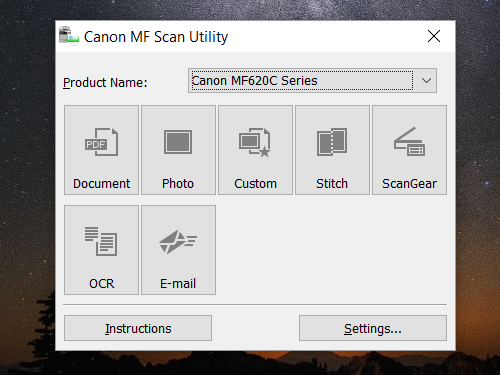Screen dimensions: 500x375
Task: Expand the Product Name dropdown arrow
Action: [x=426, y=81]
